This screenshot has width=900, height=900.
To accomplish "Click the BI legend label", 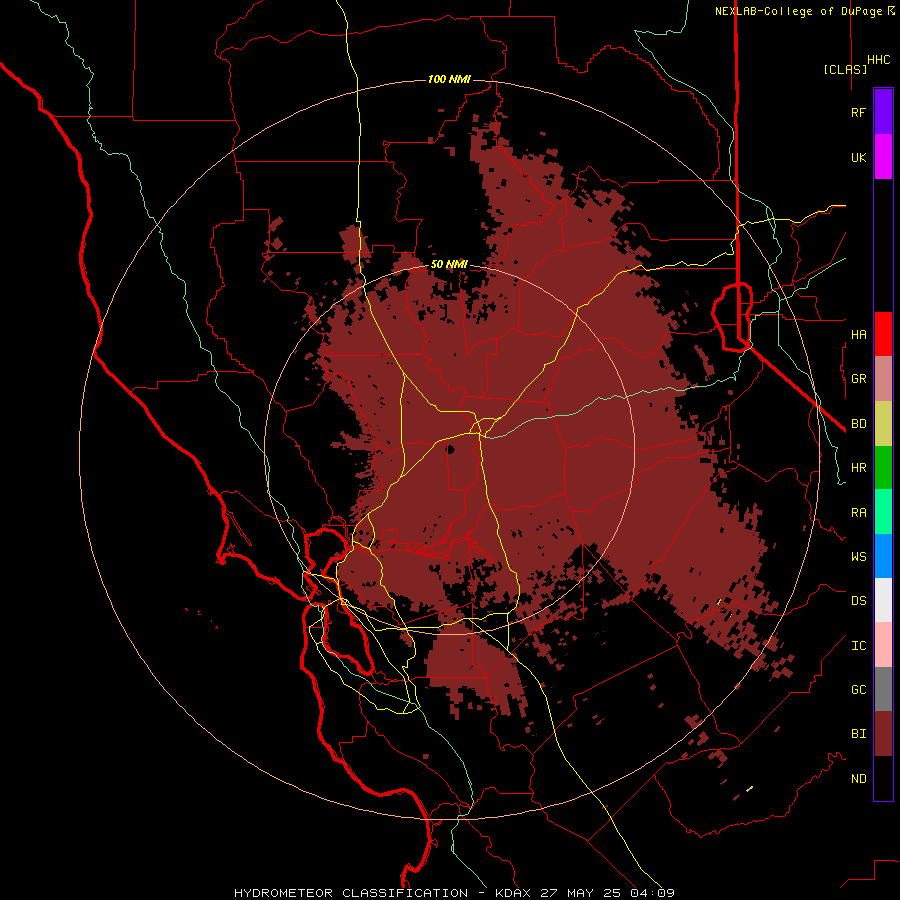I will (x=858, y=734).
